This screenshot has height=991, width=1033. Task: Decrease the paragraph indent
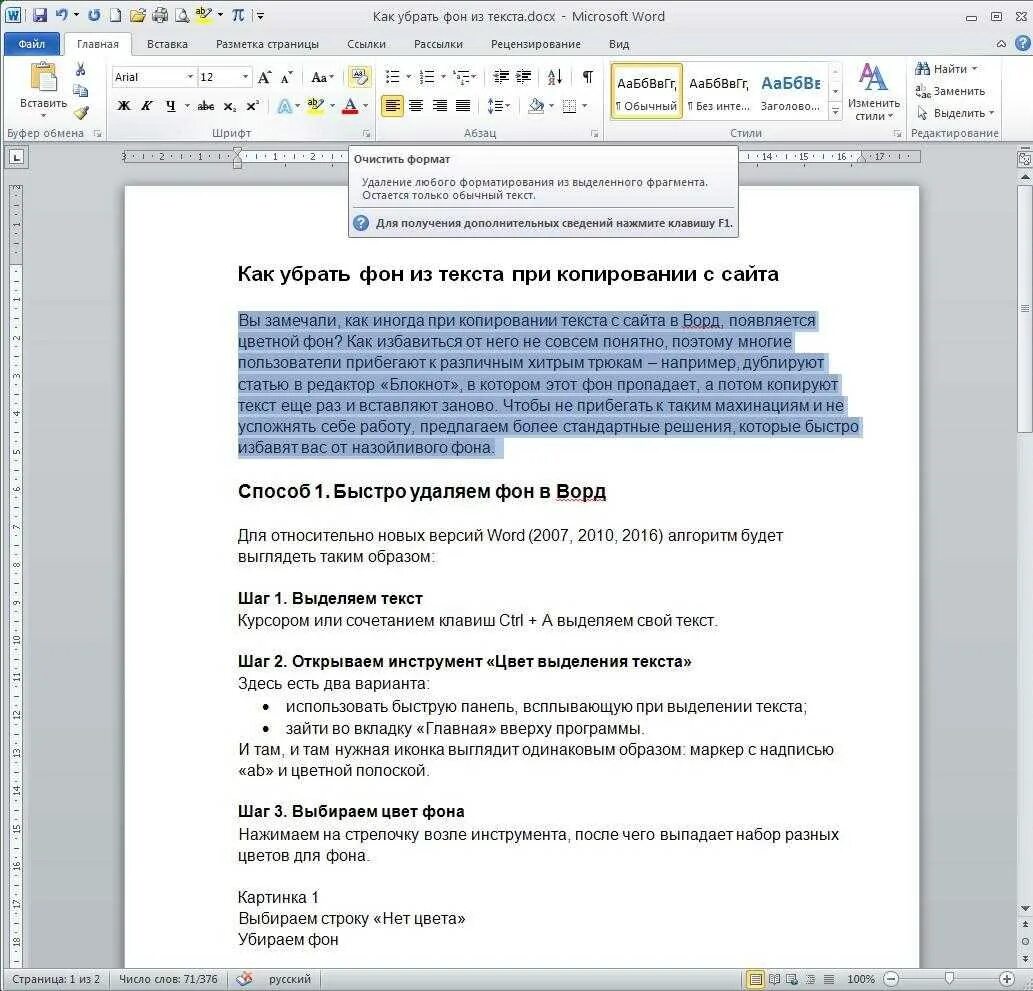click(x=501, y=77)
